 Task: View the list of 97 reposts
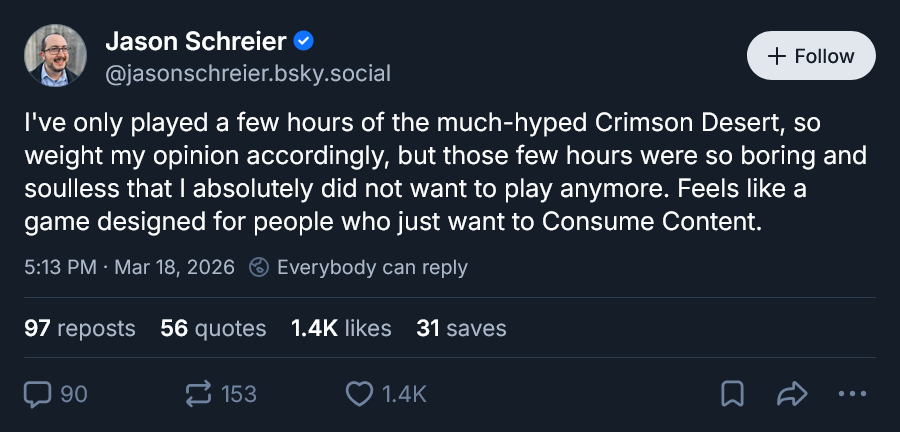[x=80, y=328]
